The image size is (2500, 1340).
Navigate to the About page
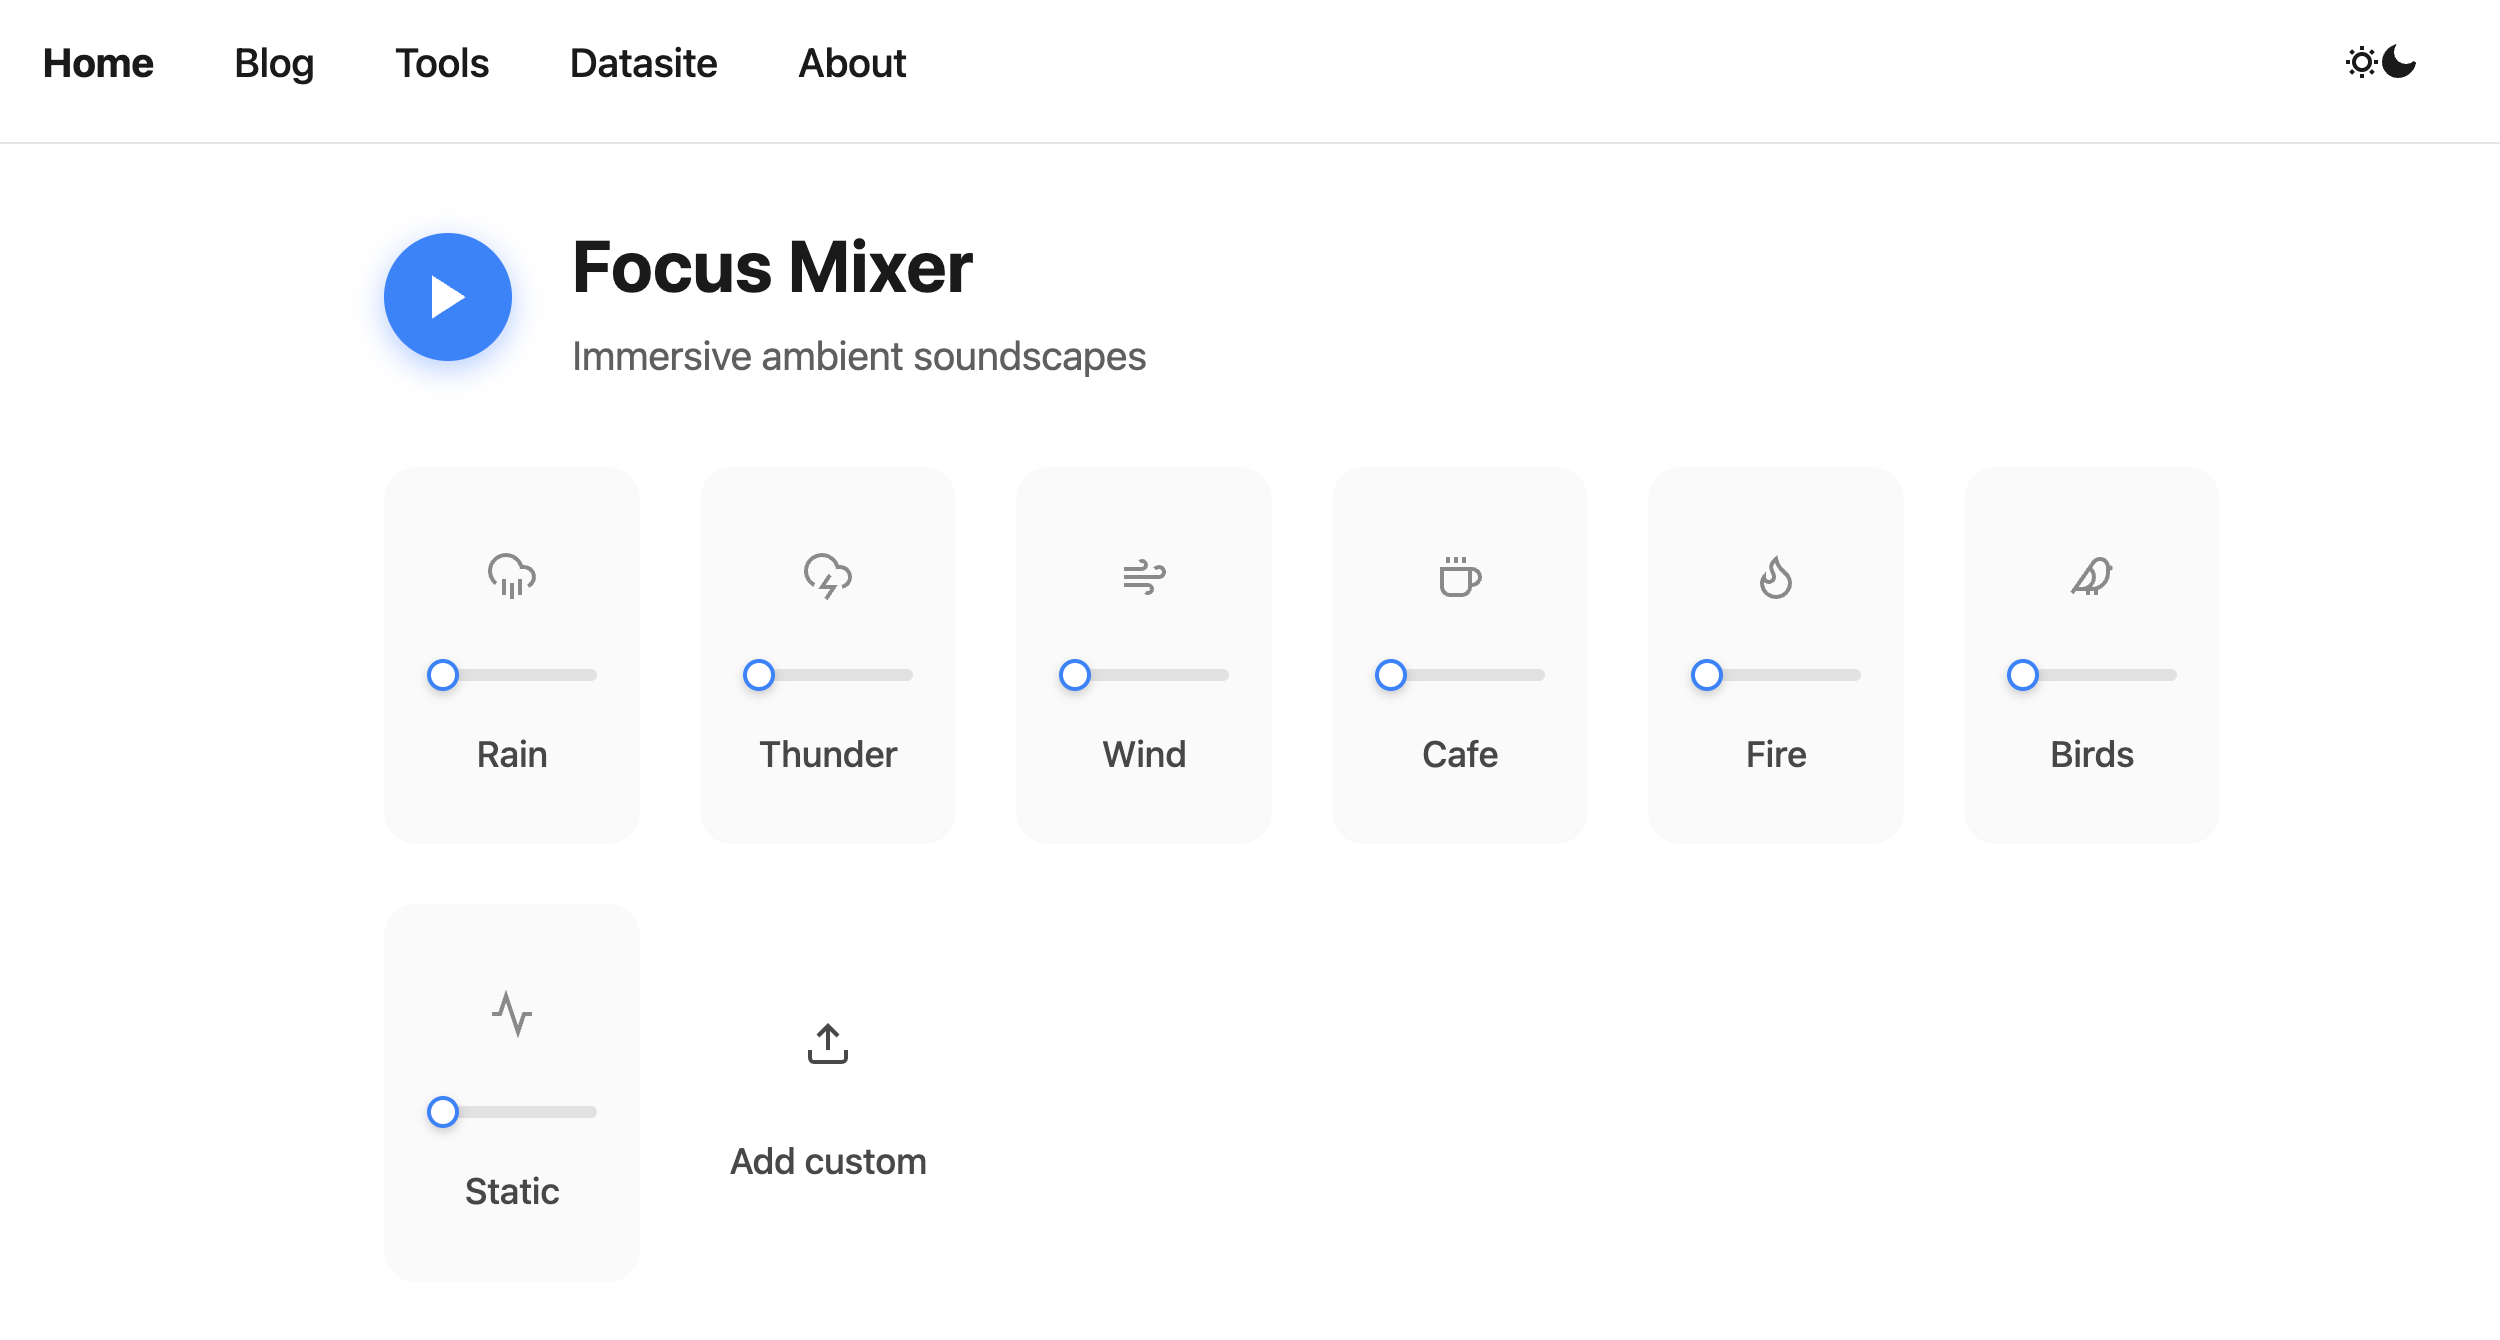(852, 63)
